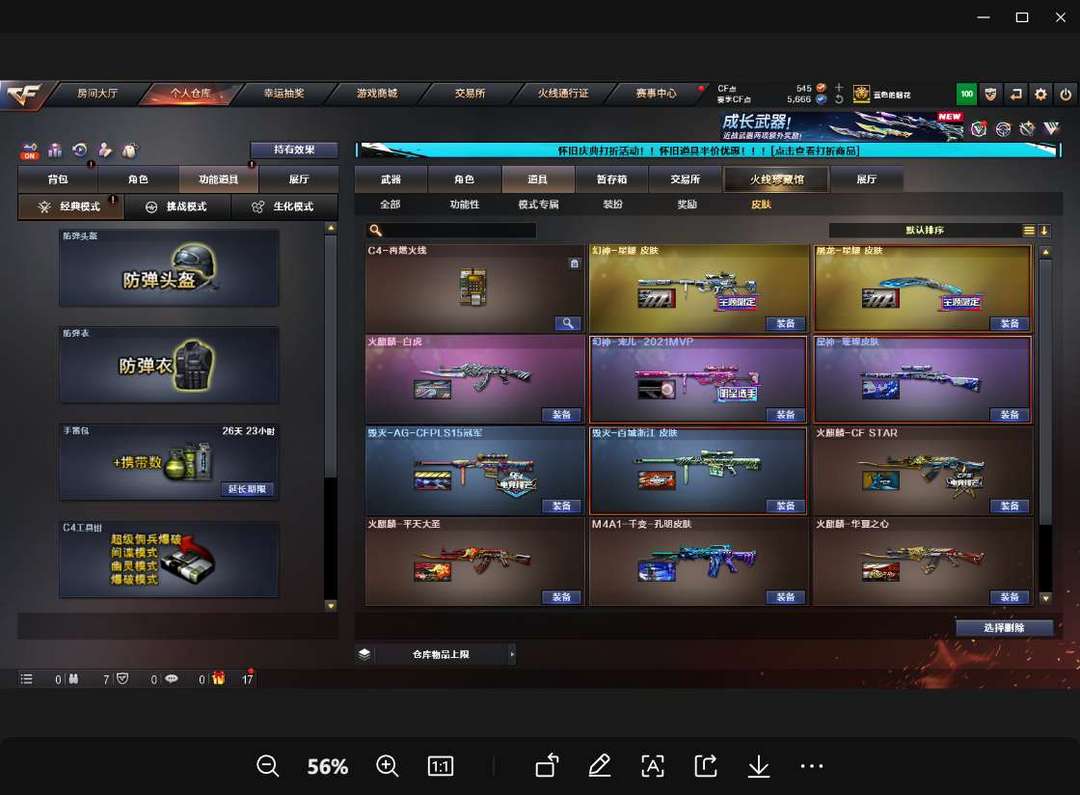
Task: Open the friends icon in status bar
Action: click(73, 679)
